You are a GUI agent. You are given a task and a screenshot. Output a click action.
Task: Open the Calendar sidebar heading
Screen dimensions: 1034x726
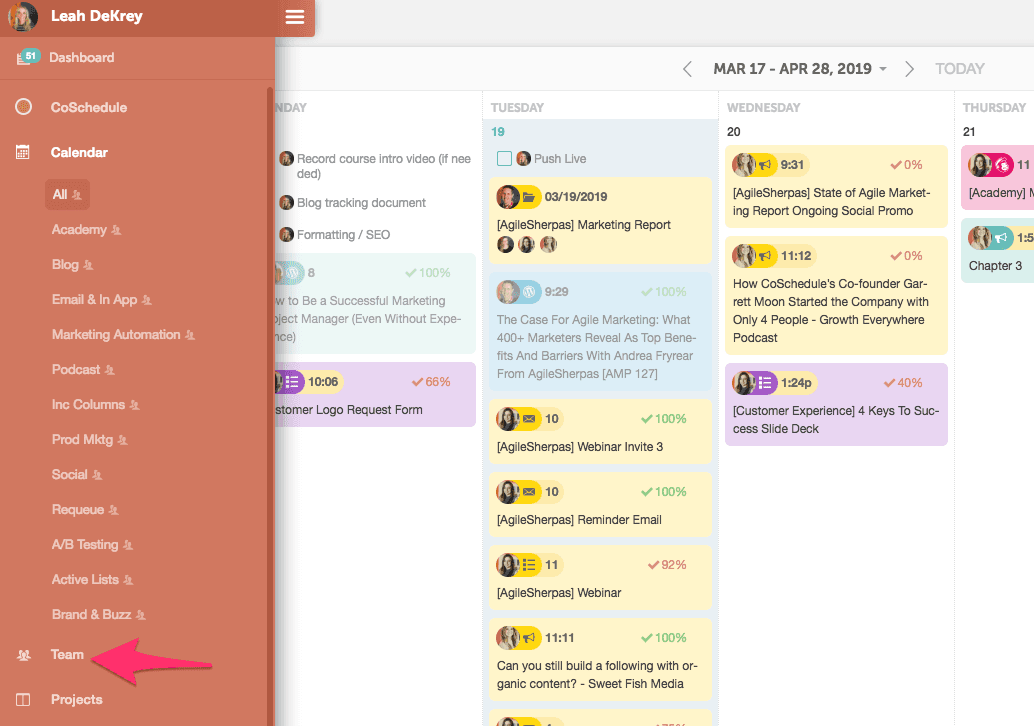[x=79, y=152]
